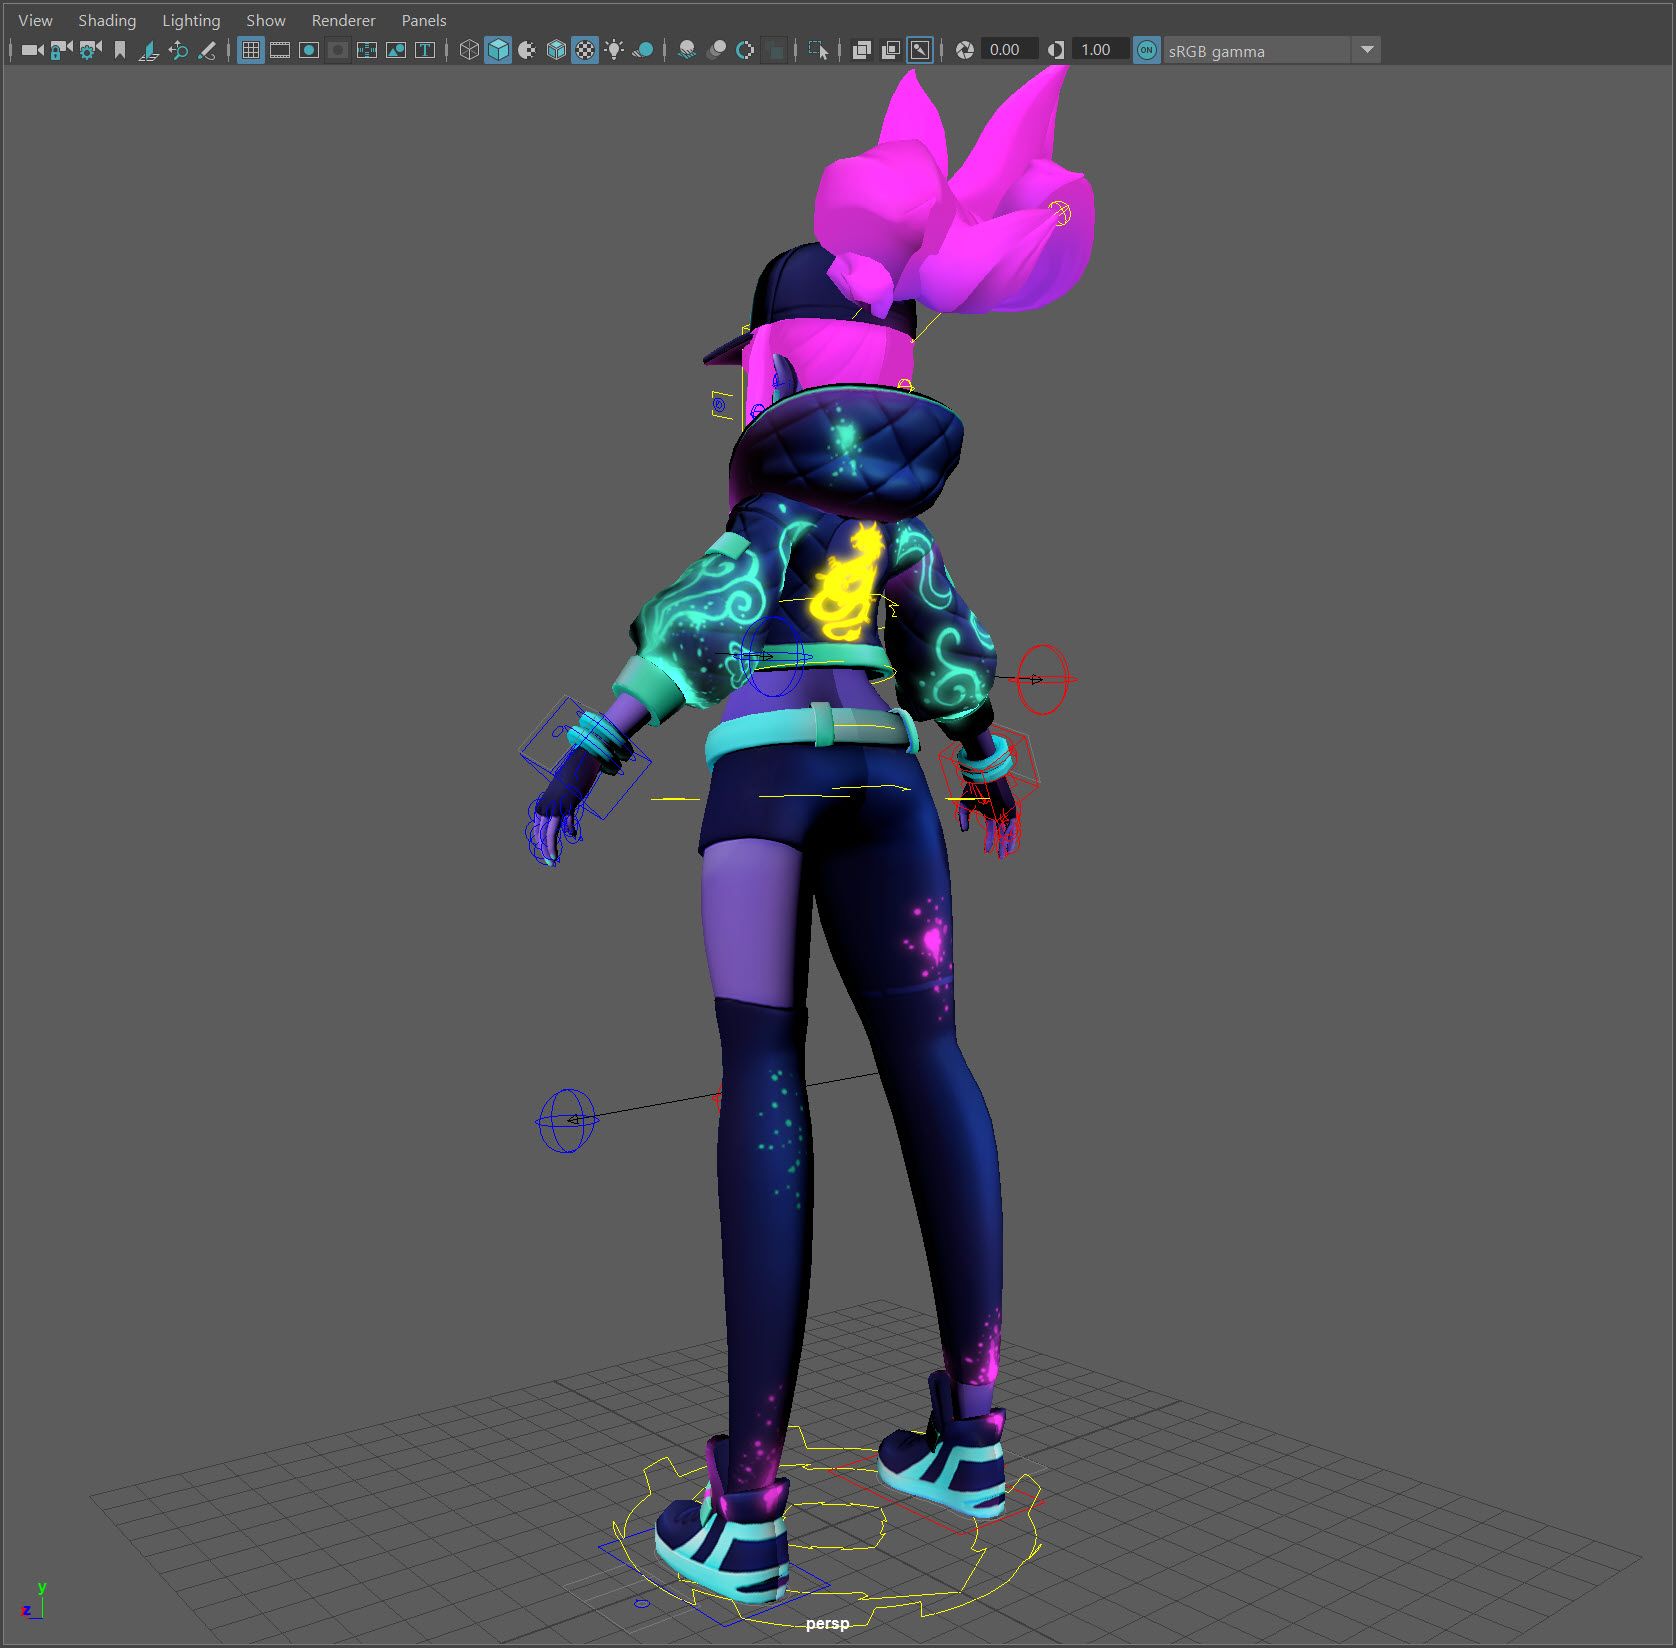The height and width of the screenshot is (1648, 1676).
Task: Toggle the Field Chart overlay
Action: pos(367,50)
